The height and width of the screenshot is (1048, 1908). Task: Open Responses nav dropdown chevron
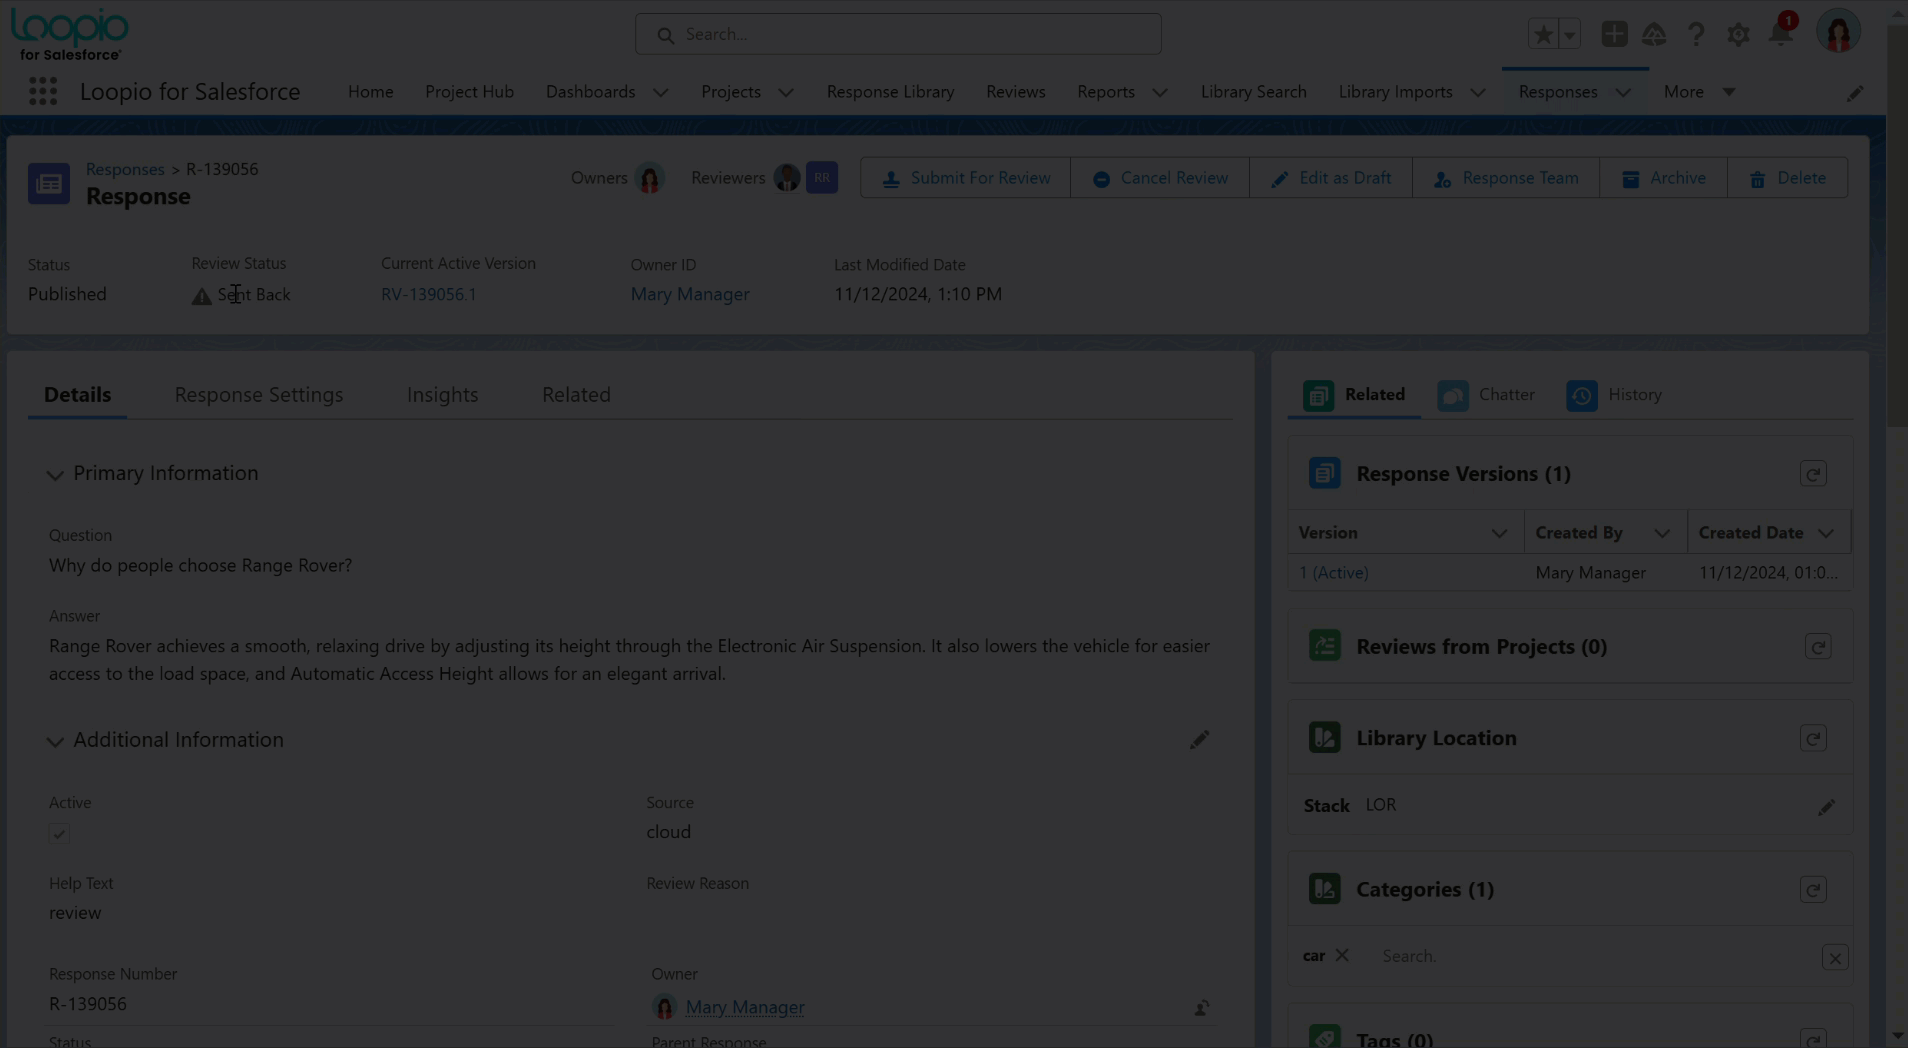tap(1623, 92)
